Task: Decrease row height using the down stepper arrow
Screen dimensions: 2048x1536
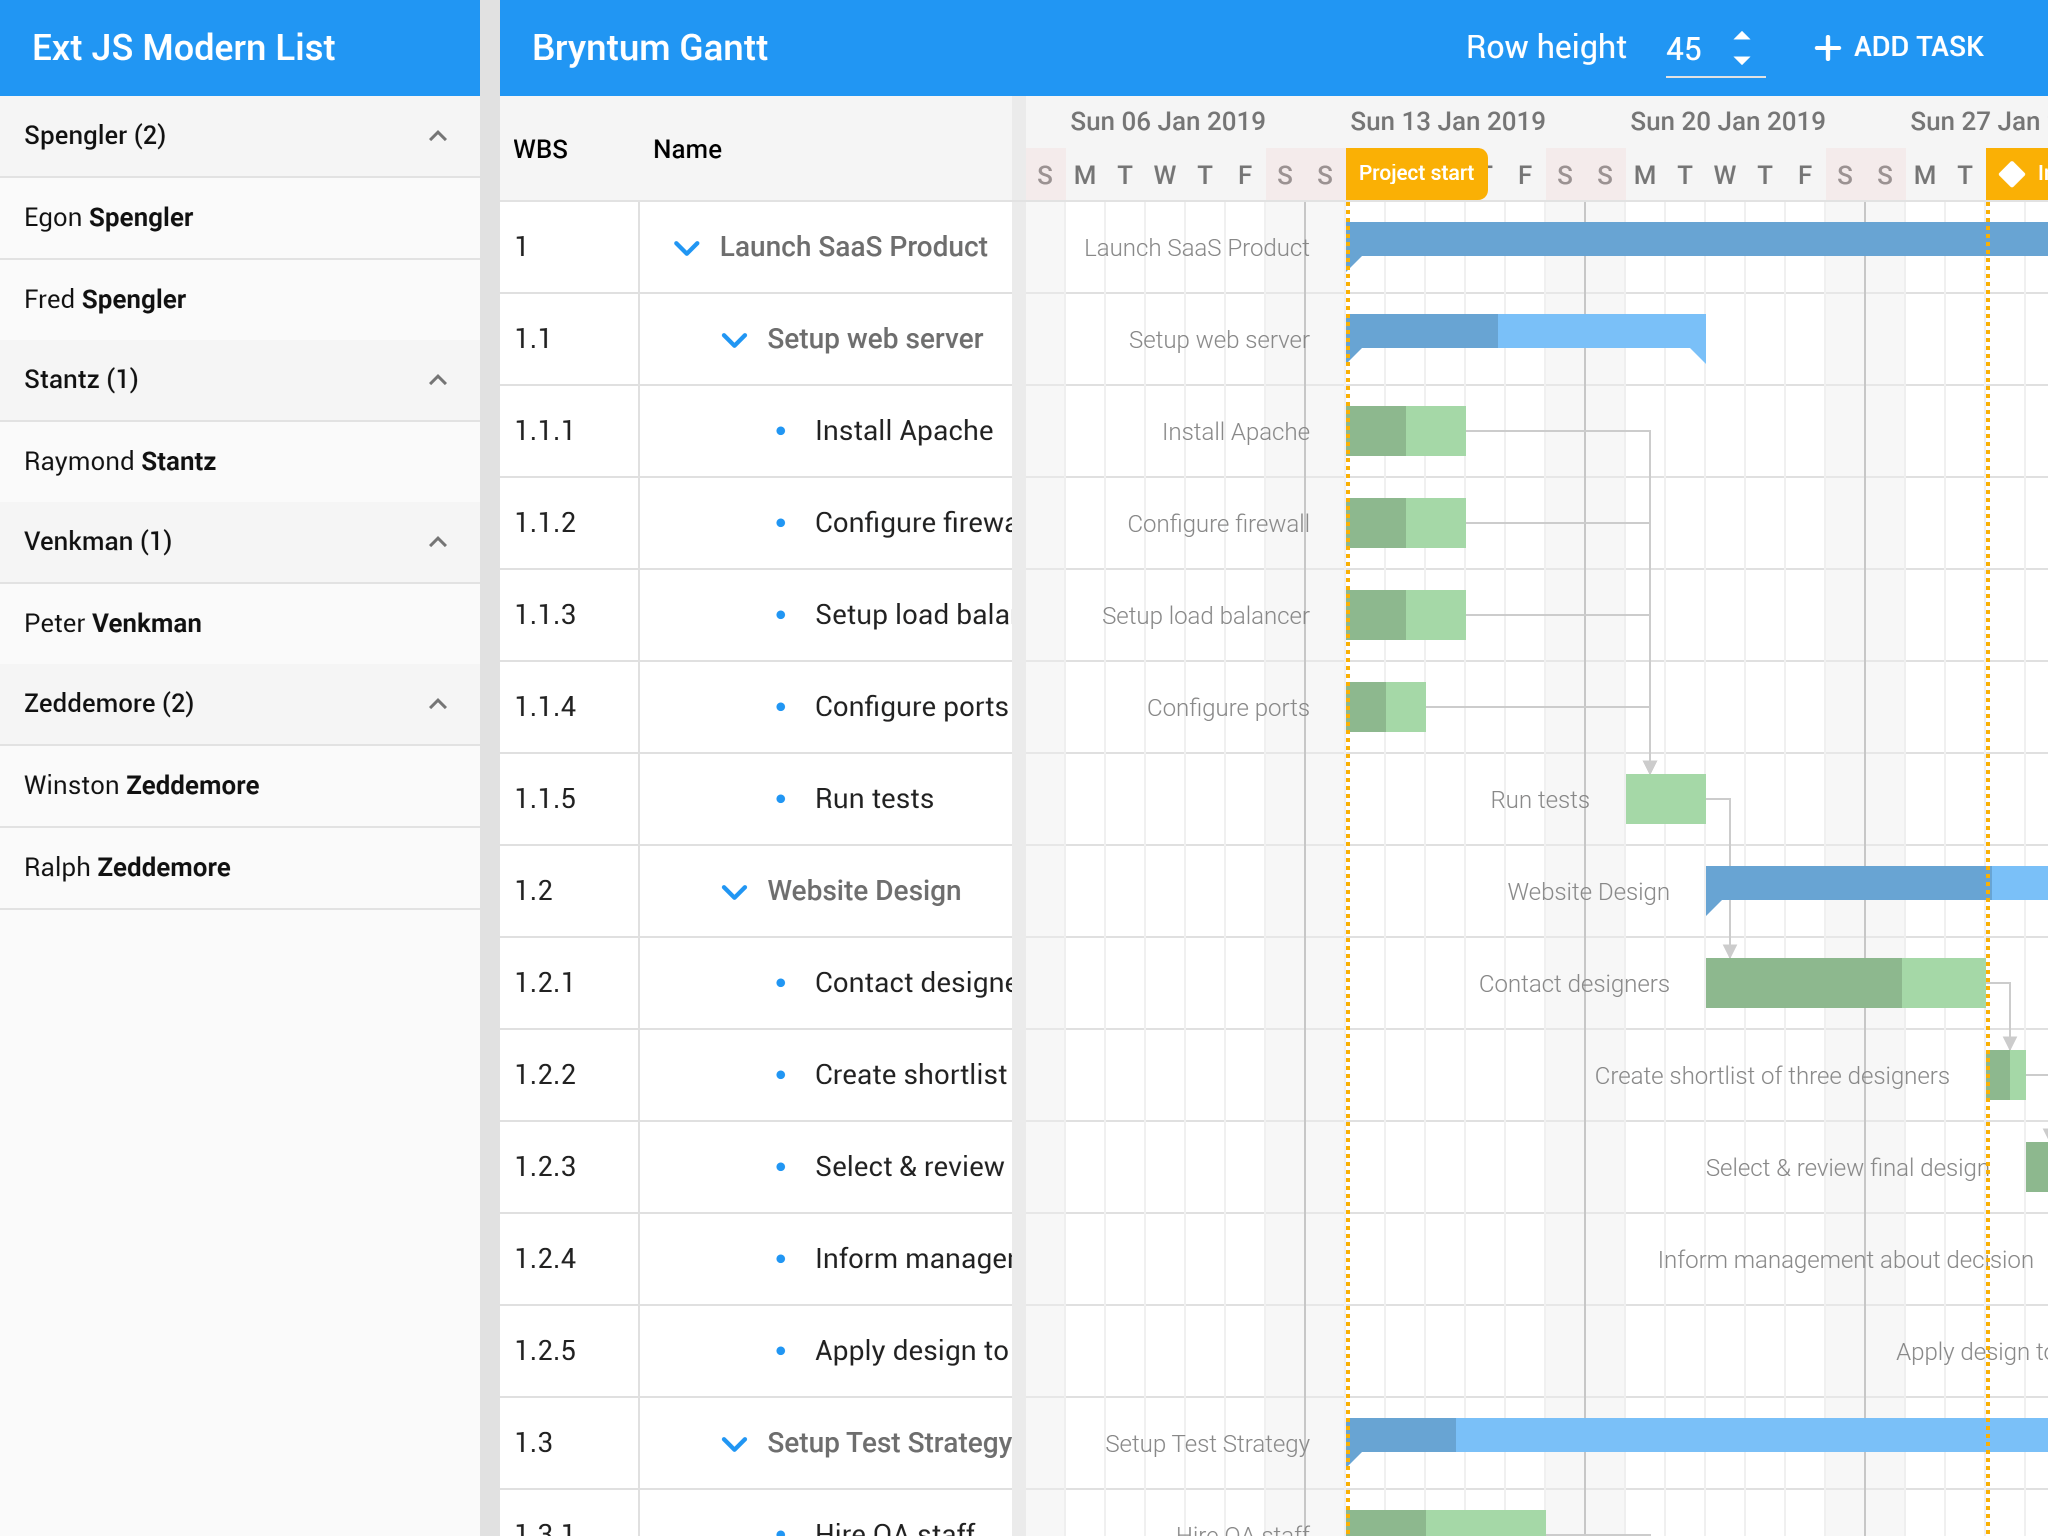Action: coord(1742,58)
